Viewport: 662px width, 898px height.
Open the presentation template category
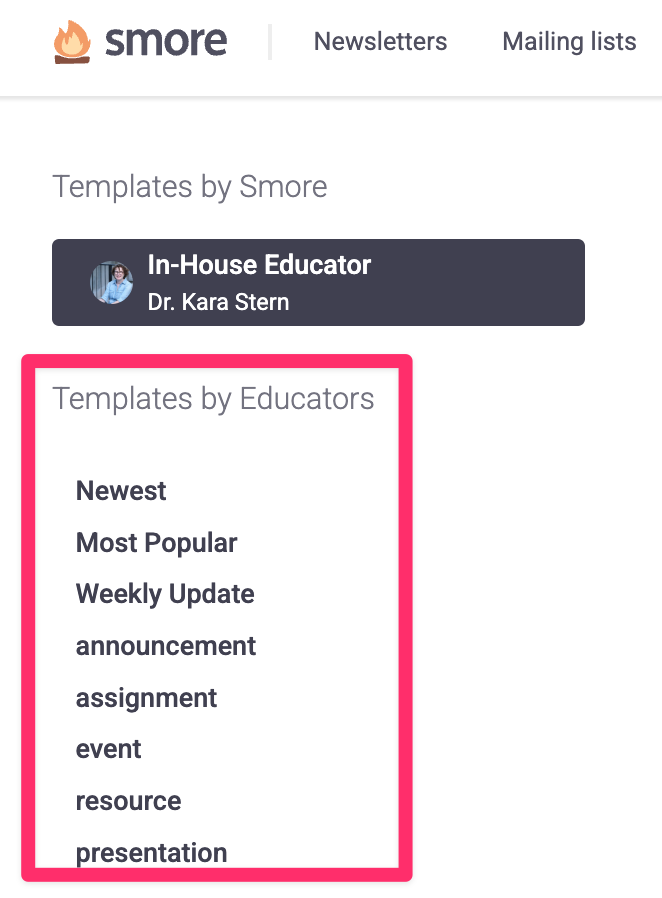point(151,853)
